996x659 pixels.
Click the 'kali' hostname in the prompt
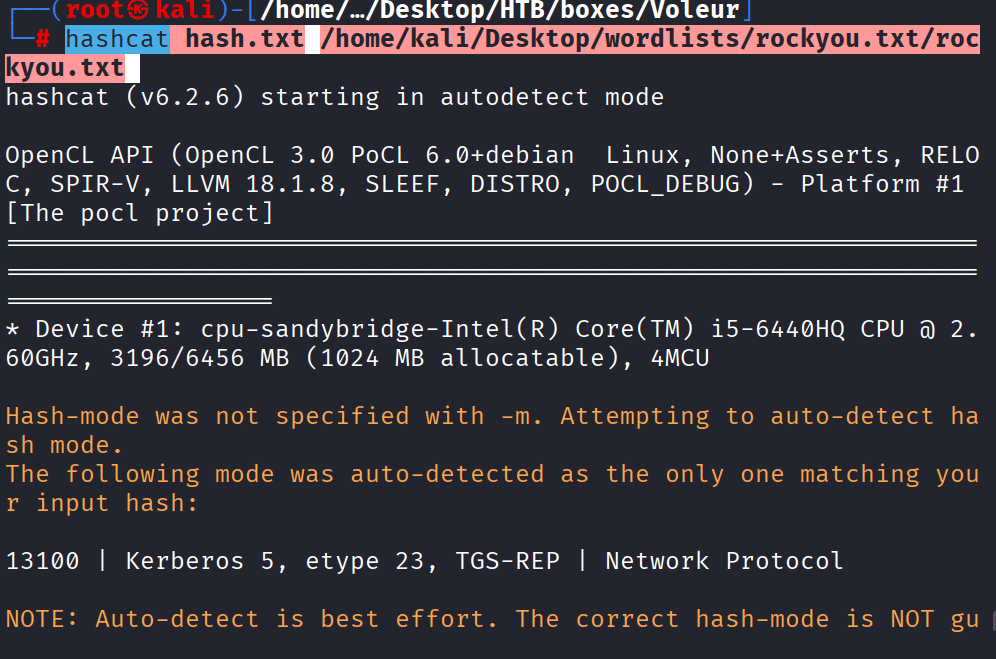pyautogui.click(x=185, y=11)
